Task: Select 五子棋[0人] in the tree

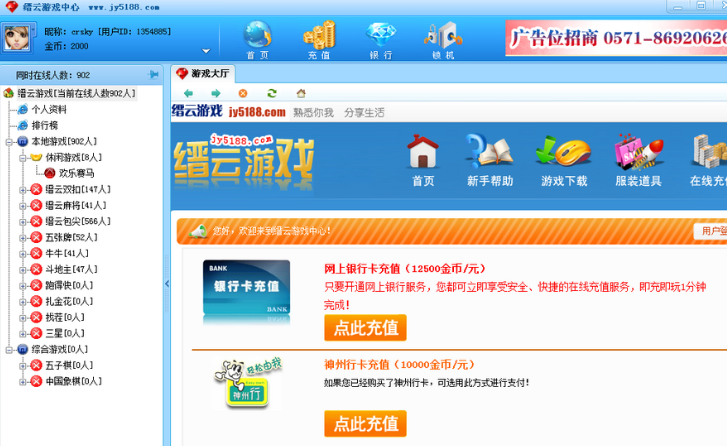Action: (69, 365)
